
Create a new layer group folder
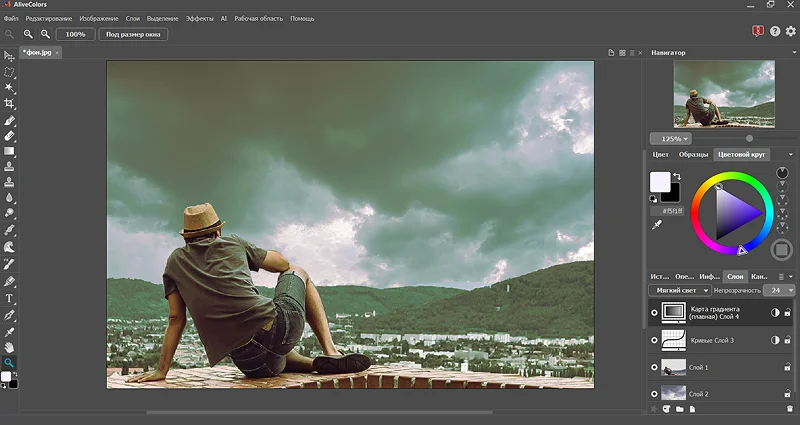[x=680, y=409]
